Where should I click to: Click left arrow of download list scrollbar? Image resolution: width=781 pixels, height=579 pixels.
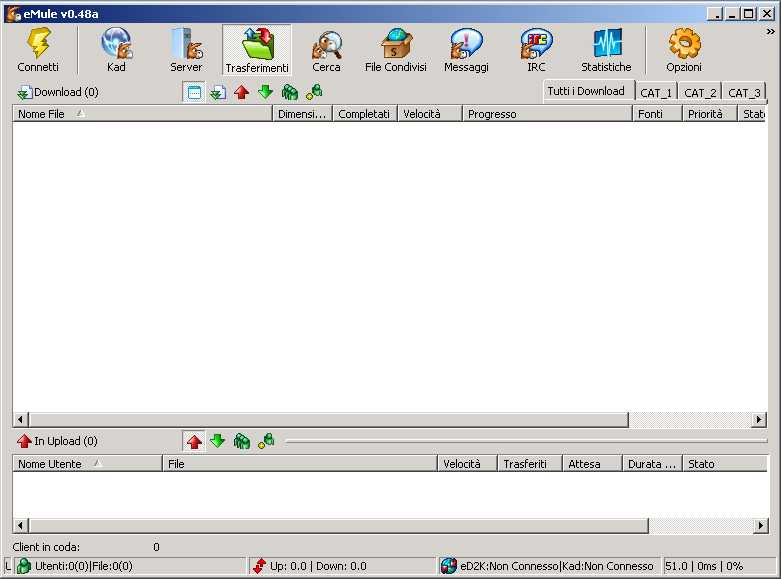(x=20, y=420)
